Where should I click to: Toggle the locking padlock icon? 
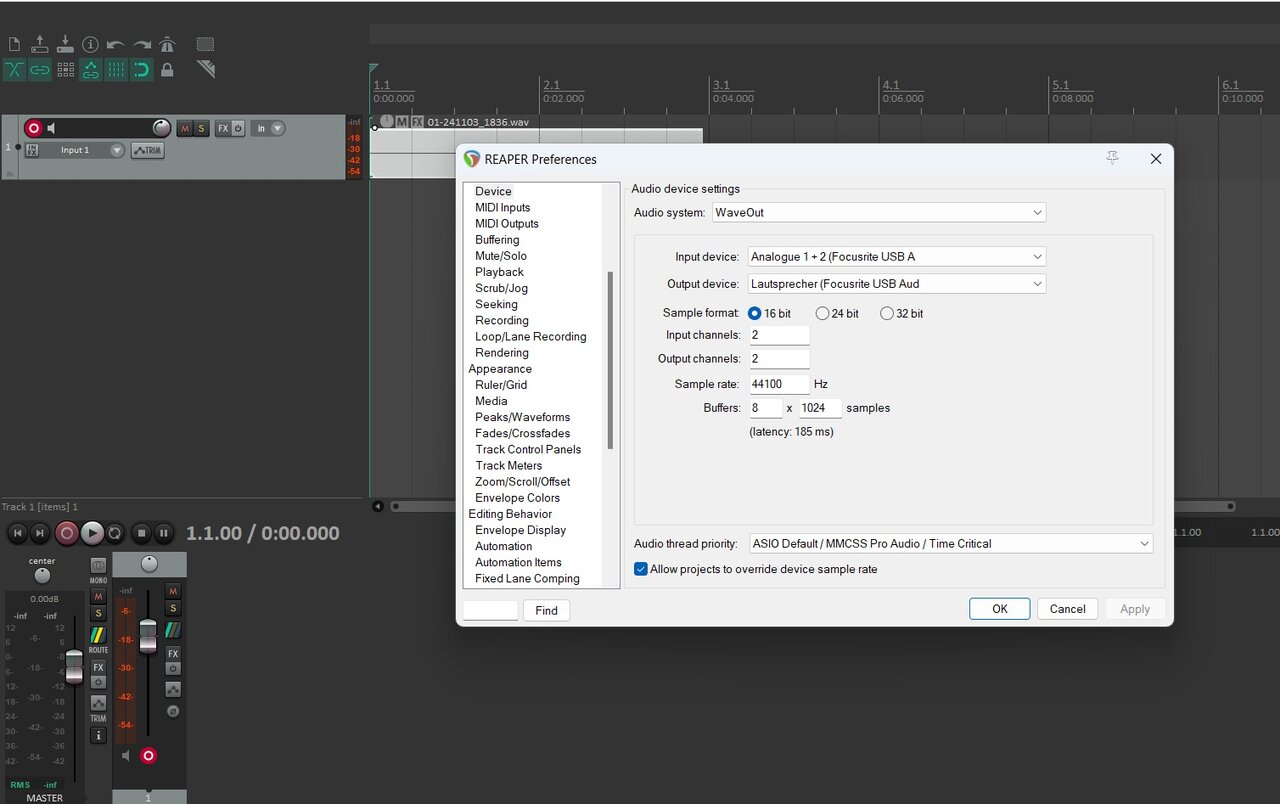point(167,70)
